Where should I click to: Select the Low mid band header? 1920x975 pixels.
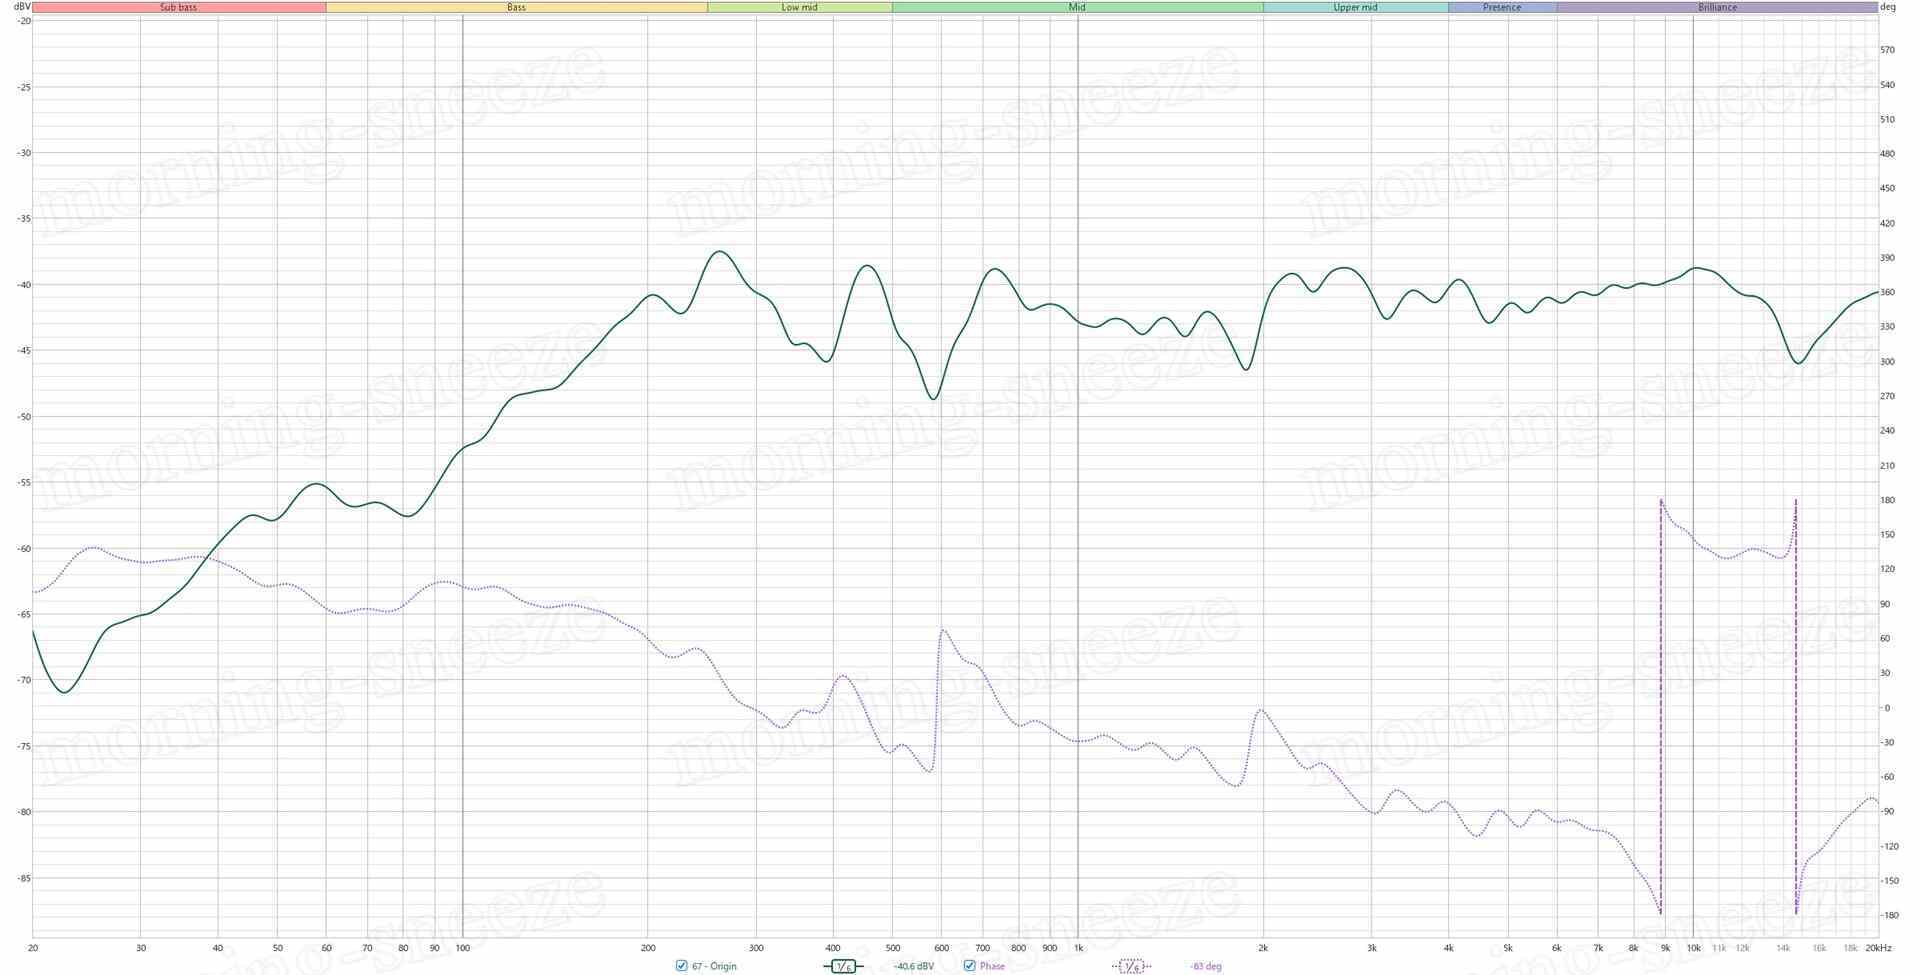click(x=799, y=7)
